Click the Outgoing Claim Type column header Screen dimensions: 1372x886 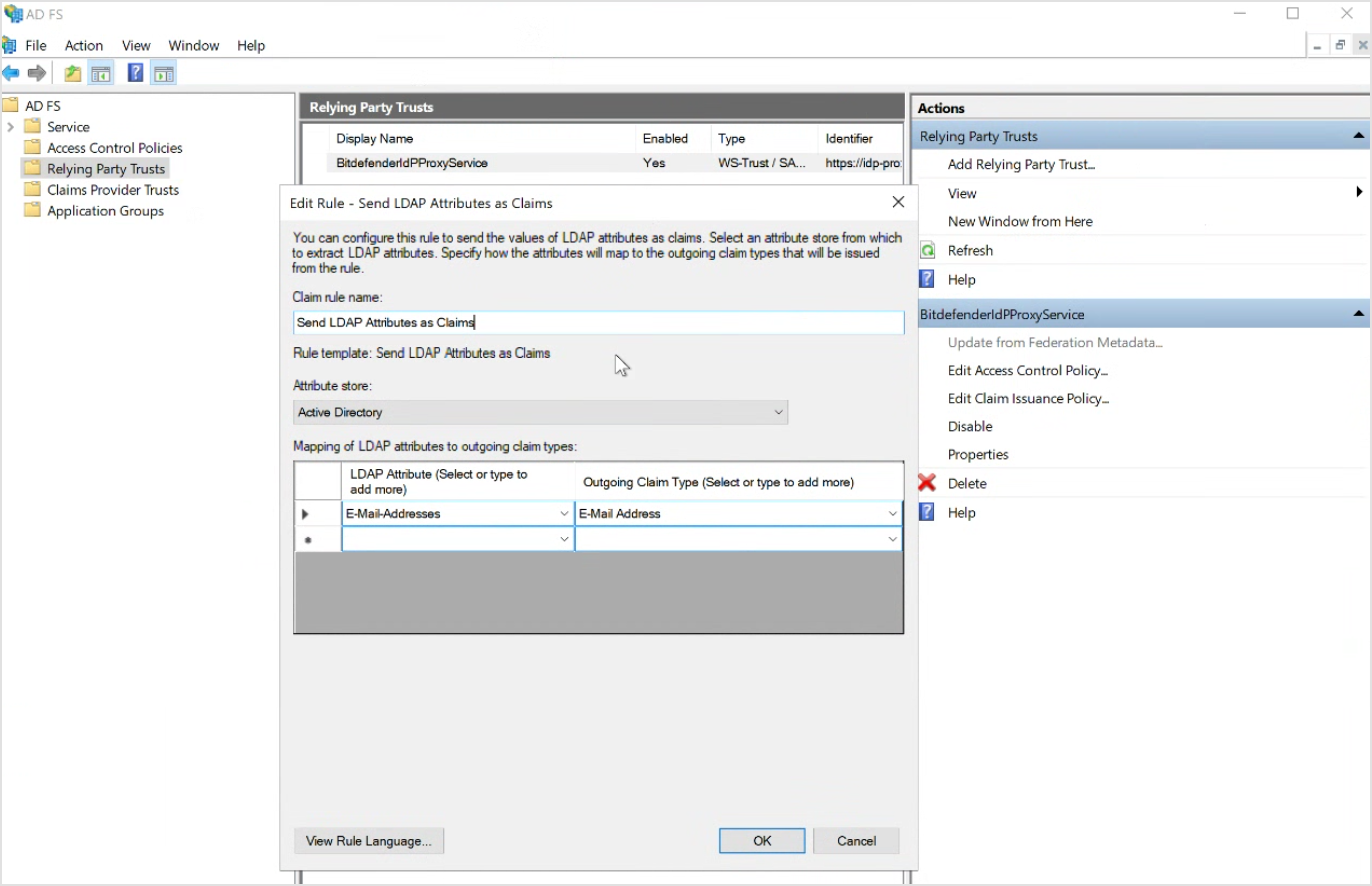tap(738, 482)
